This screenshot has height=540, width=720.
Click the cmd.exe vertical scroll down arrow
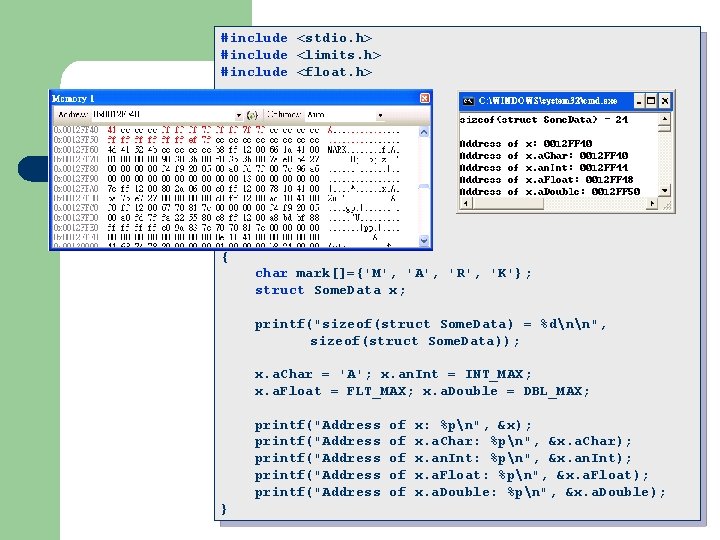coord(664,190)
